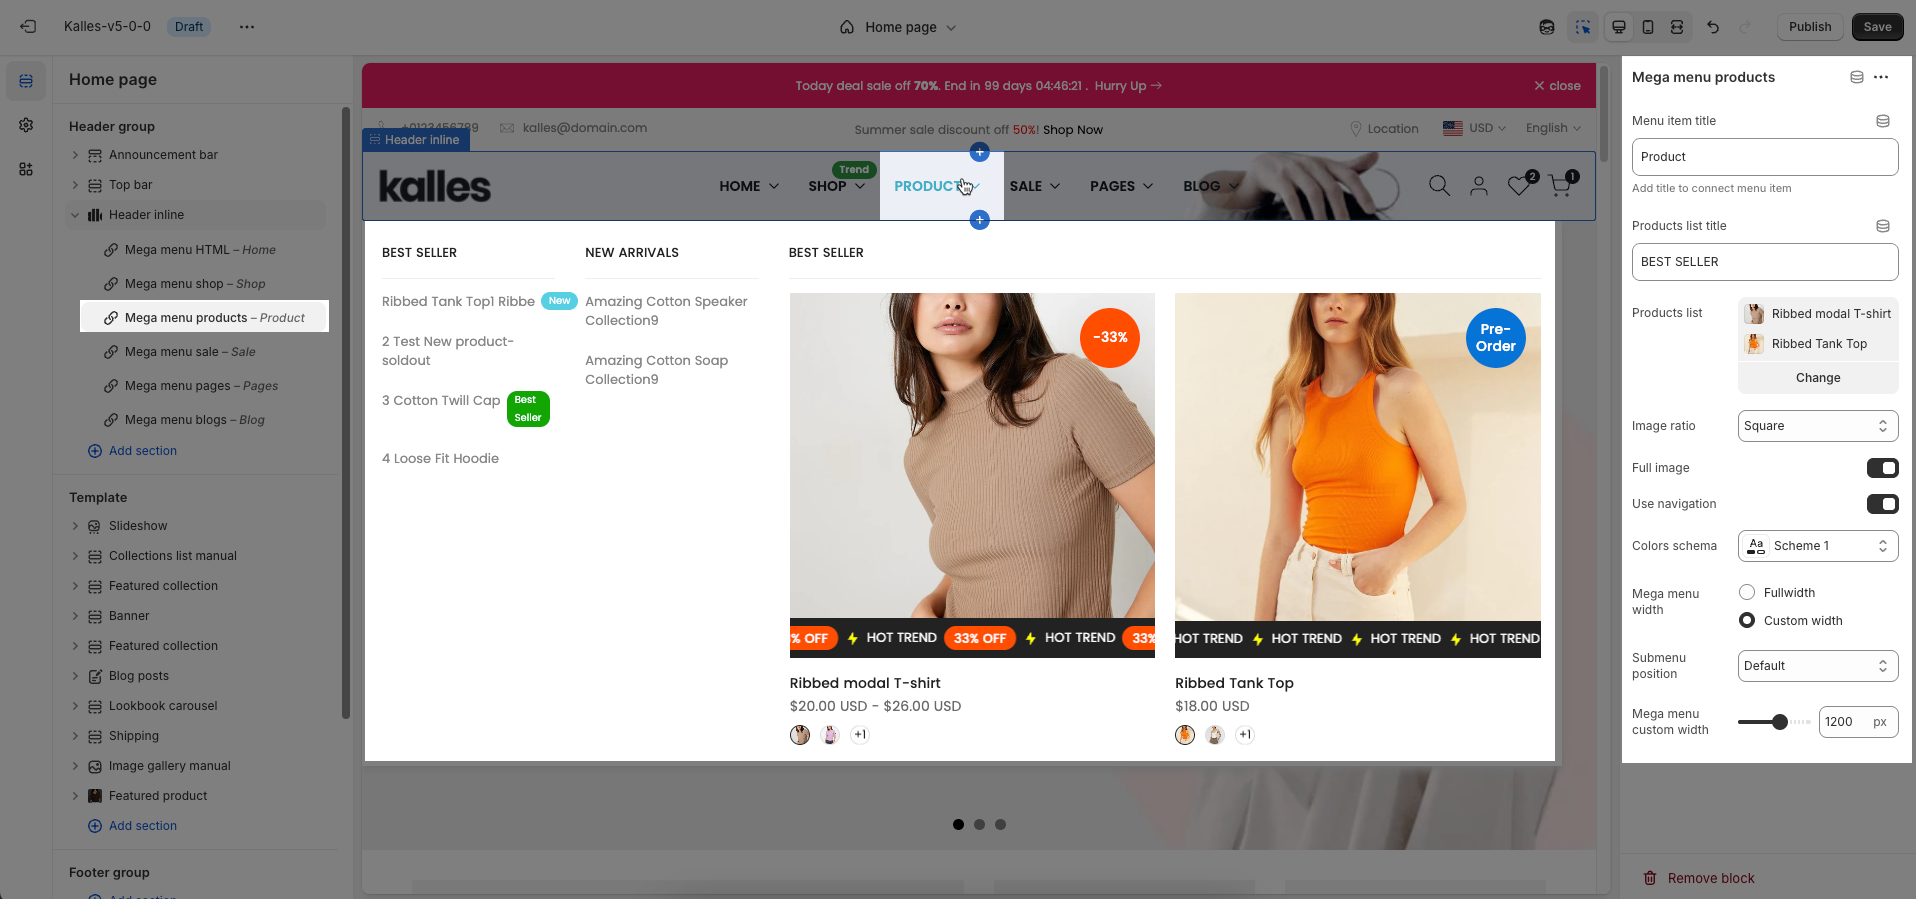Screen dimensions: 1916x899
Task: Open the English language dropdown
Action: [x=1553, y=128]
